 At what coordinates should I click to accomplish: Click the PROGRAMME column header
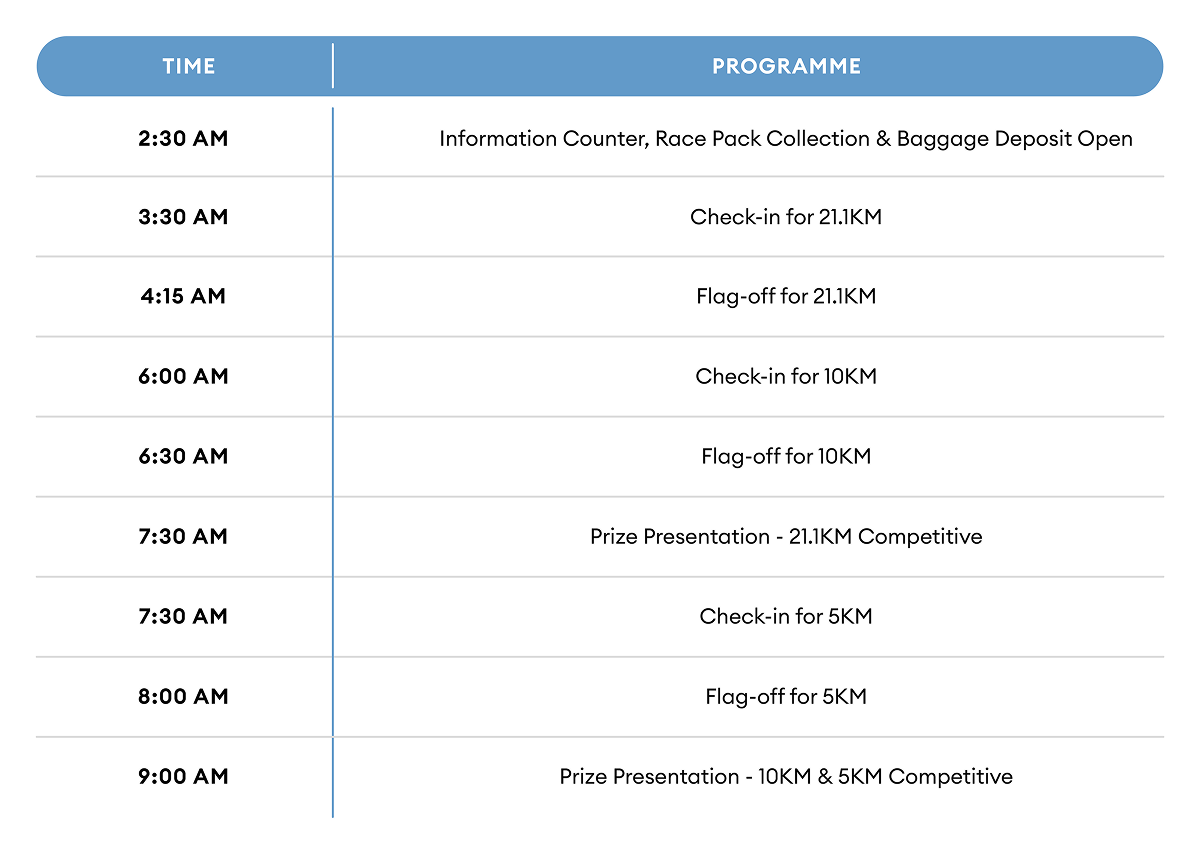pos(786,67)
